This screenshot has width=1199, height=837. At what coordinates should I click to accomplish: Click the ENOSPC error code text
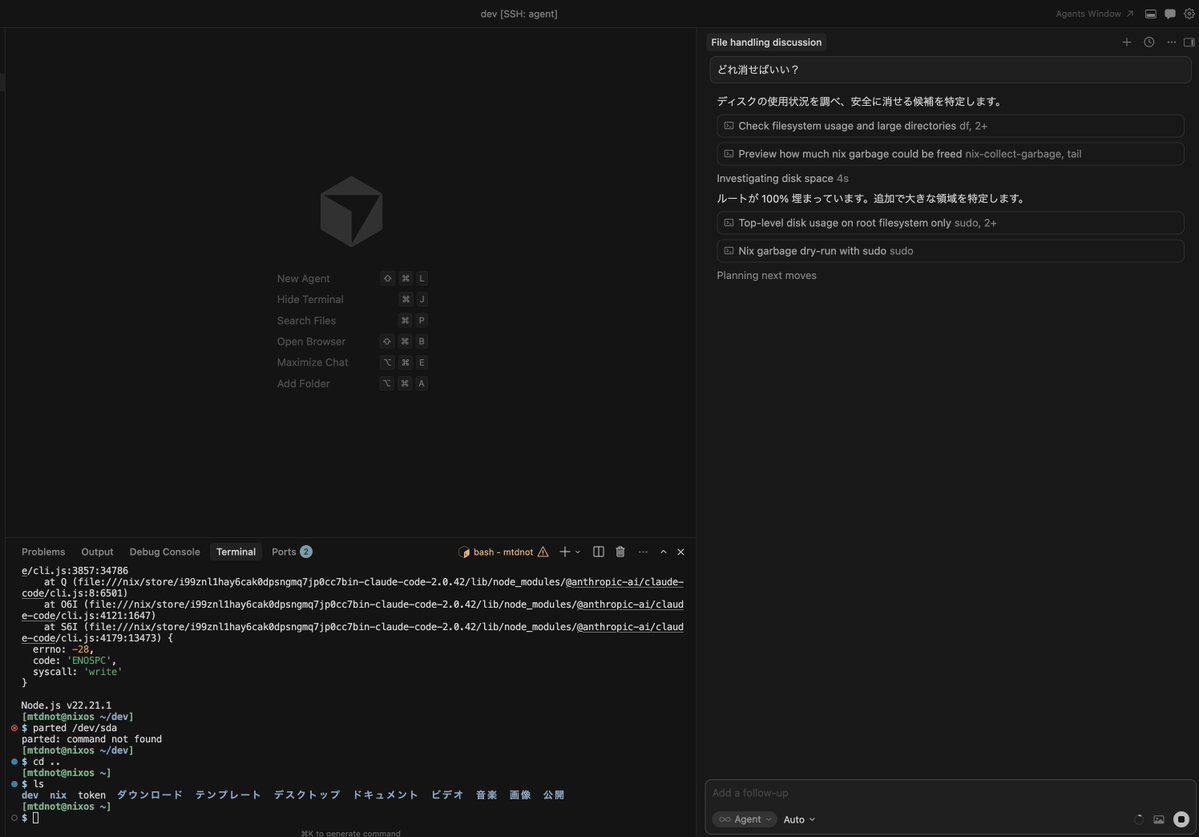click(x=91, y=660)
